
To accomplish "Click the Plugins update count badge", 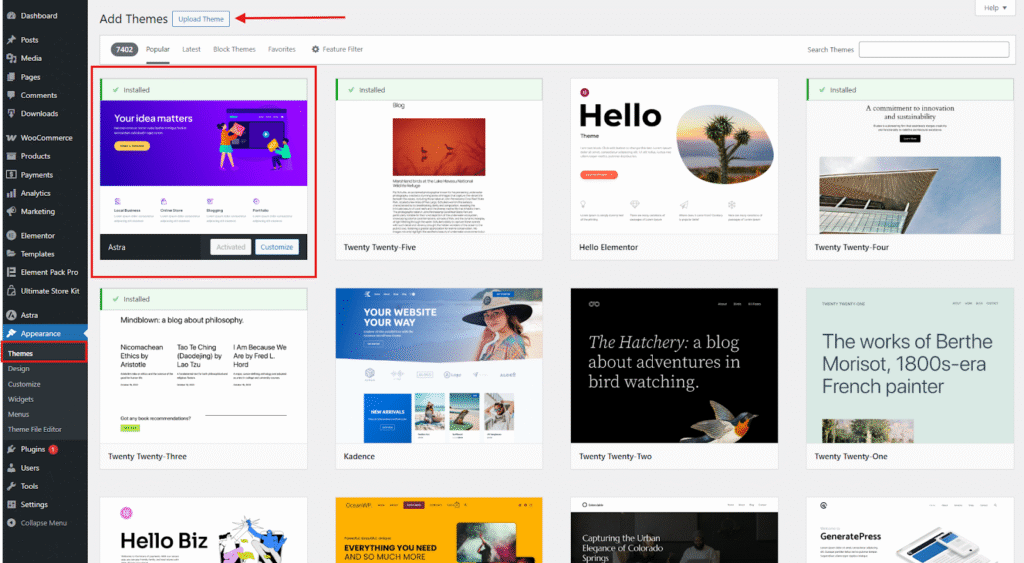I will 53,449.
